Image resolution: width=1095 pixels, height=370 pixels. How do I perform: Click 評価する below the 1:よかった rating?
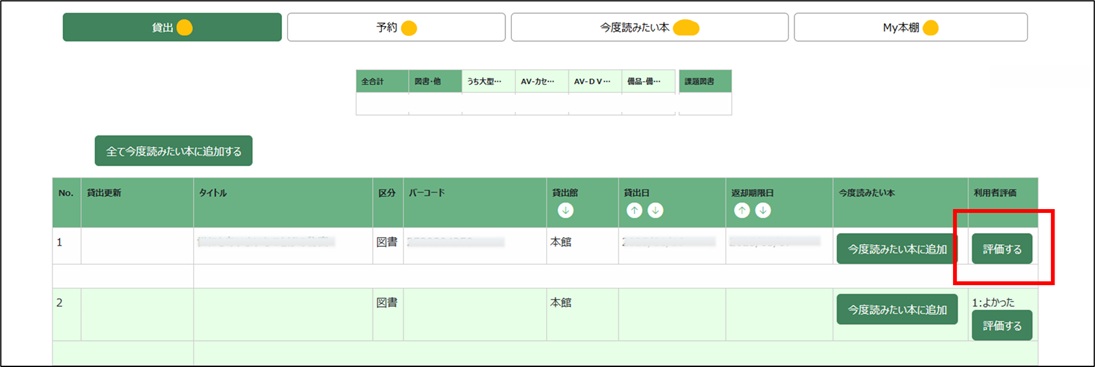pos(1001,325)
